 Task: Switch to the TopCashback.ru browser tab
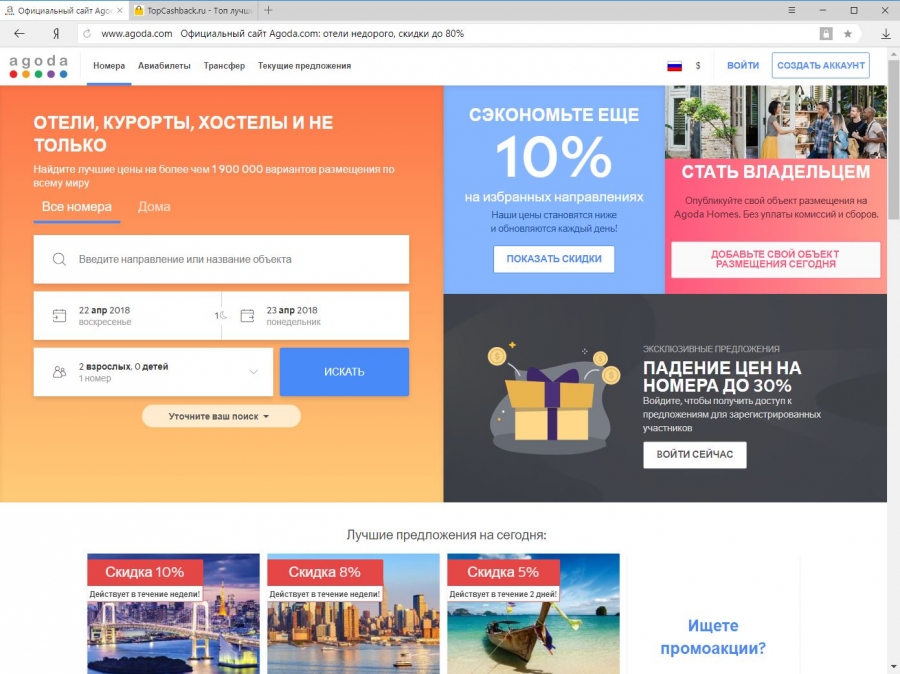(x=193, y=10)
